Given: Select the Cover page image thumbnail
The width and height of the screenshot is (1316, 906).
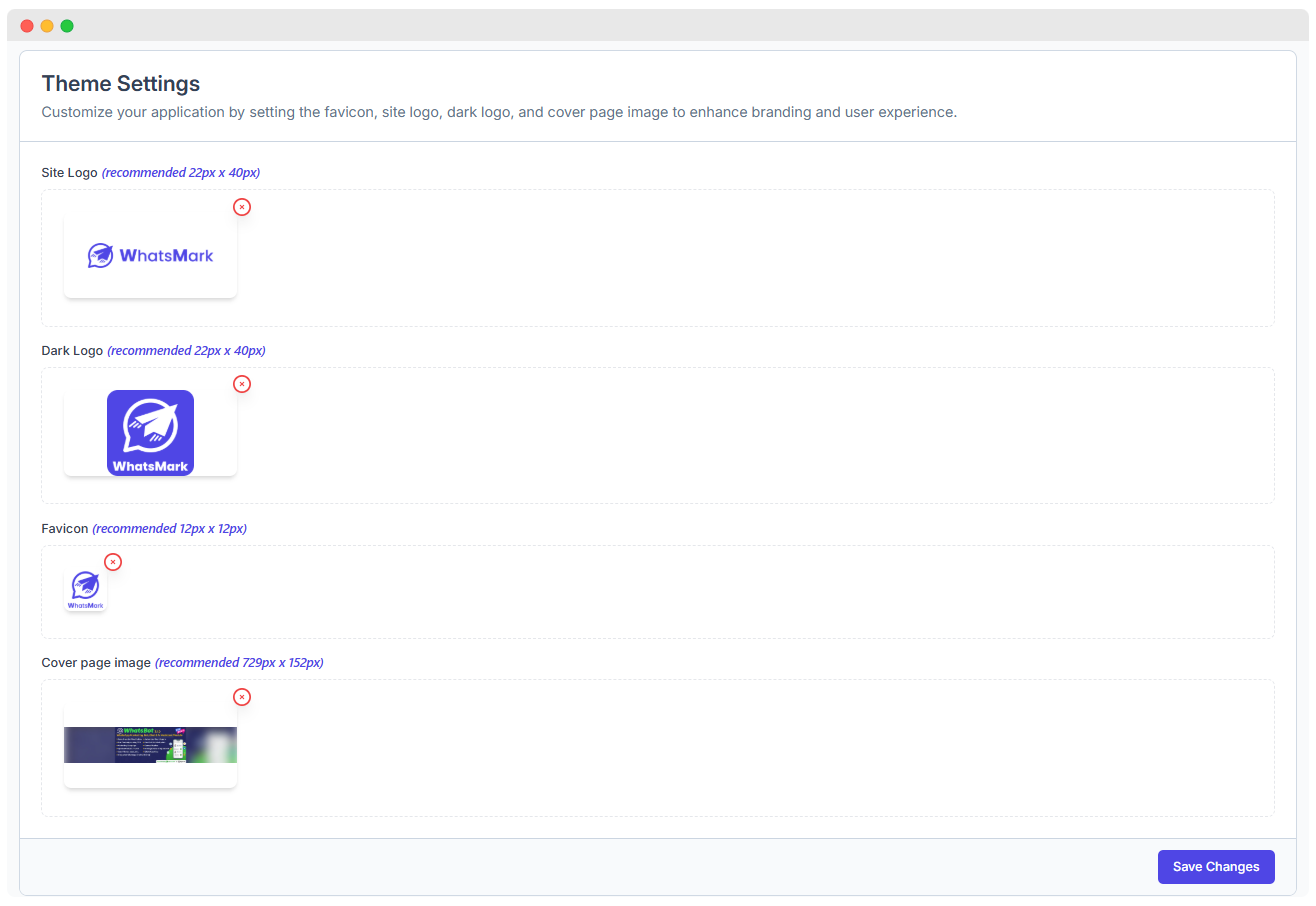Looking at the screenshot, I should pyautogui.click(x=150, y=745).
